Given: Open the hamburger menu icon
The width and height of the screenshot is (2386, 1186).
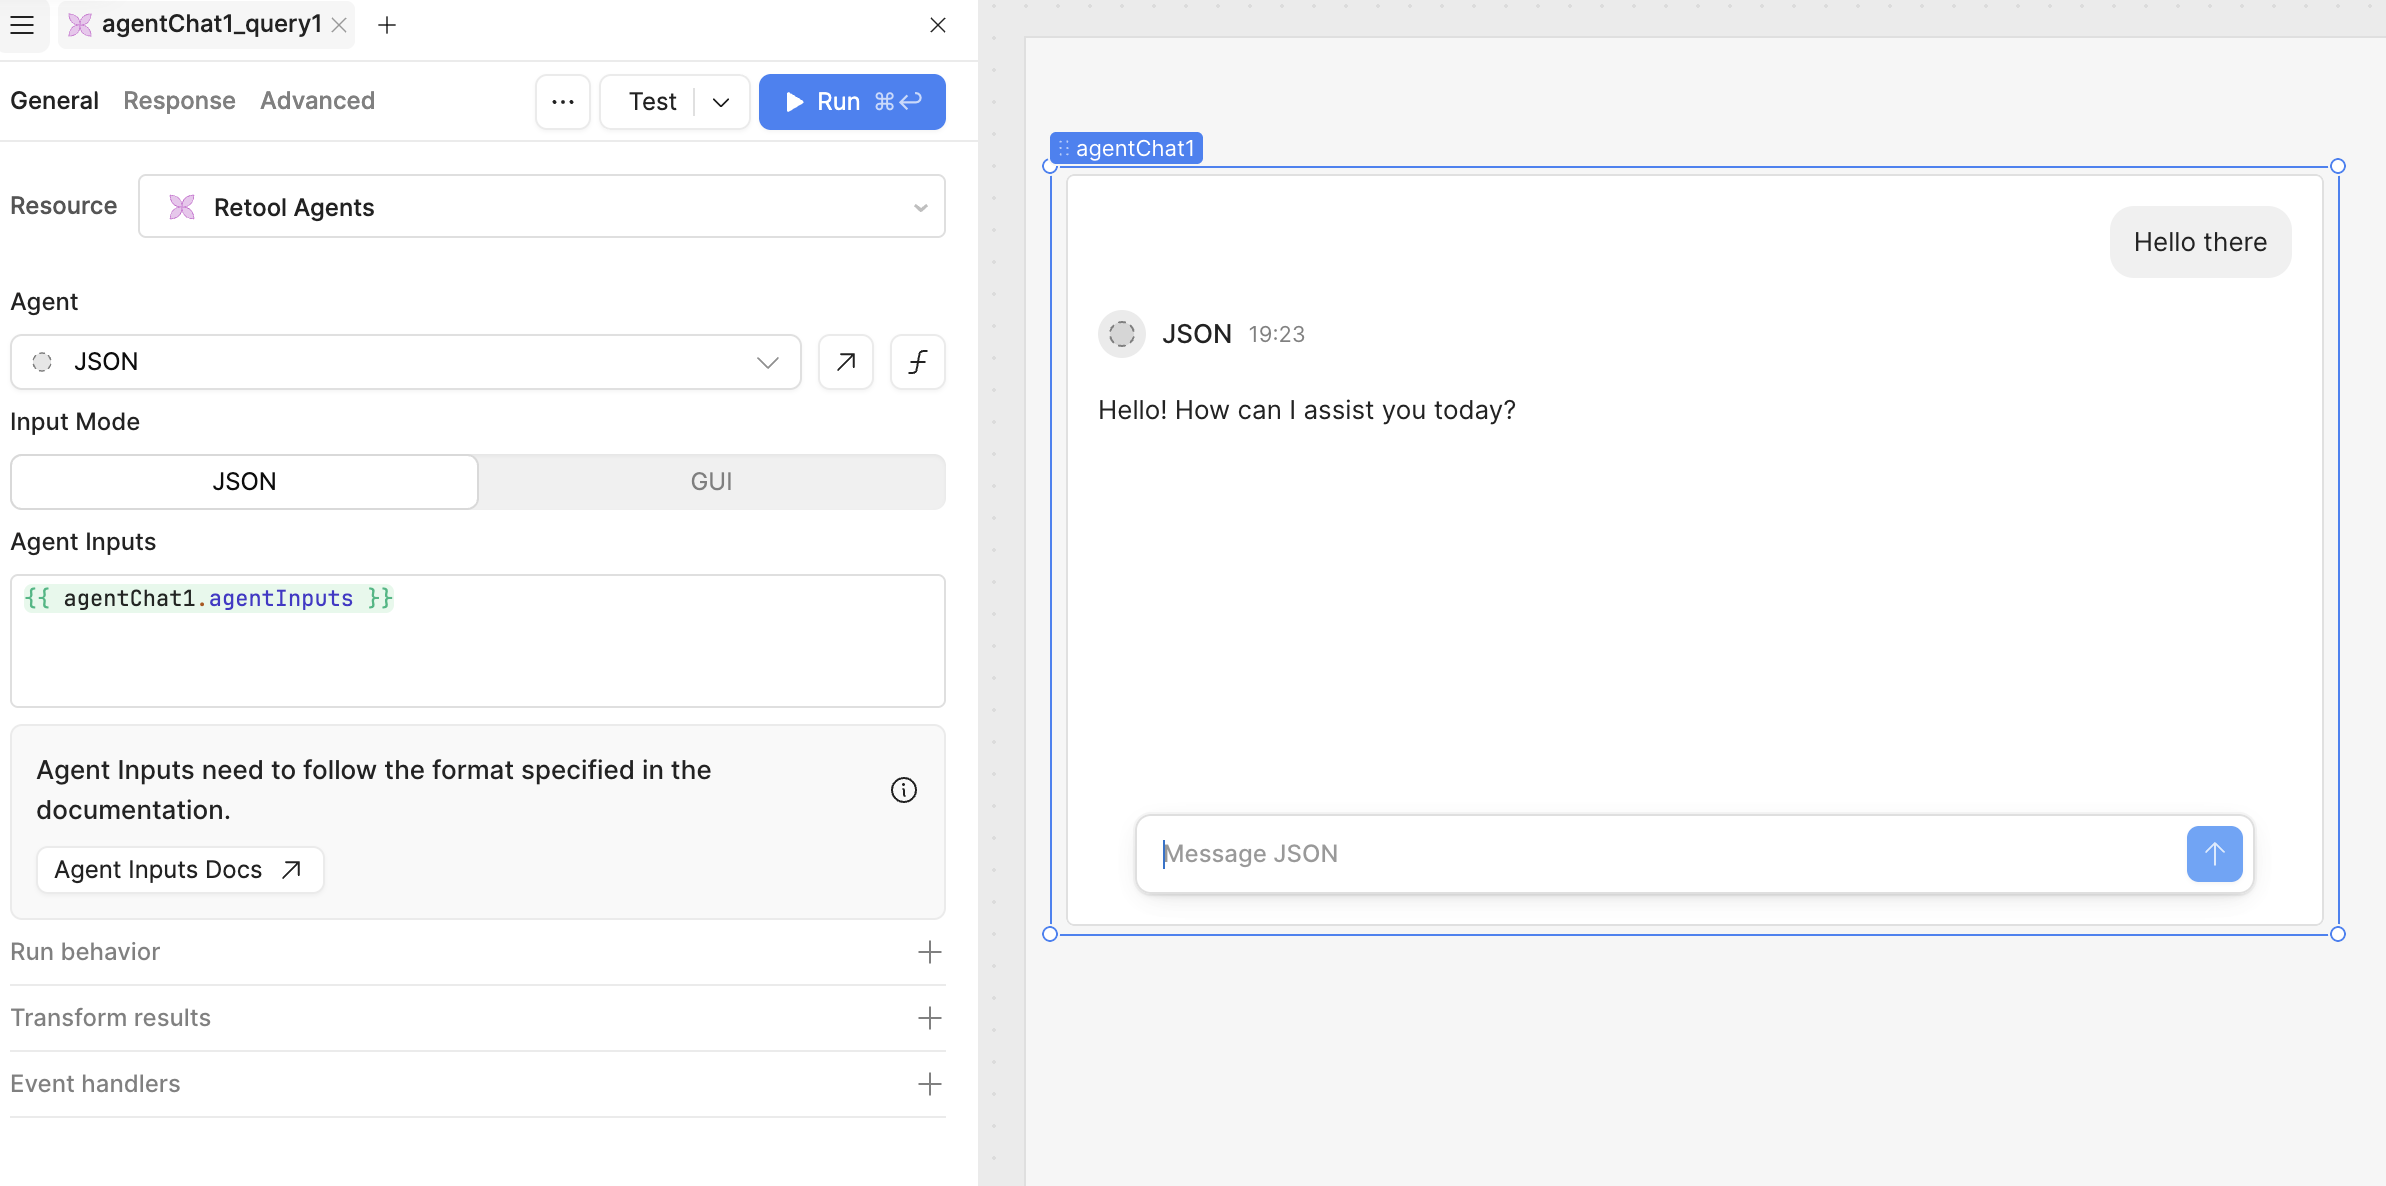Looking at the screenshot, I should [x=22, y=25].
